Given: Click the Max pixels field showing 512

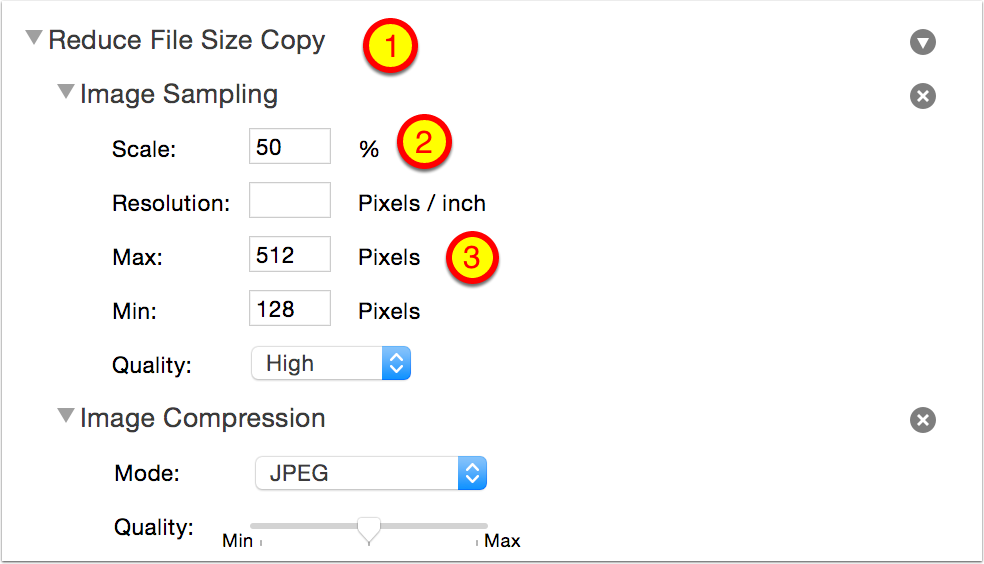Looking at the screenshot, I should [289, 255].
